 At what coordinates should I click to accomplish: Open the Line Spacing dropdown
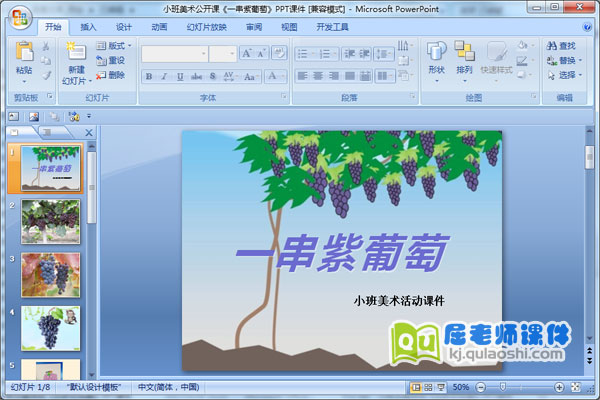[x=384, y=54]
